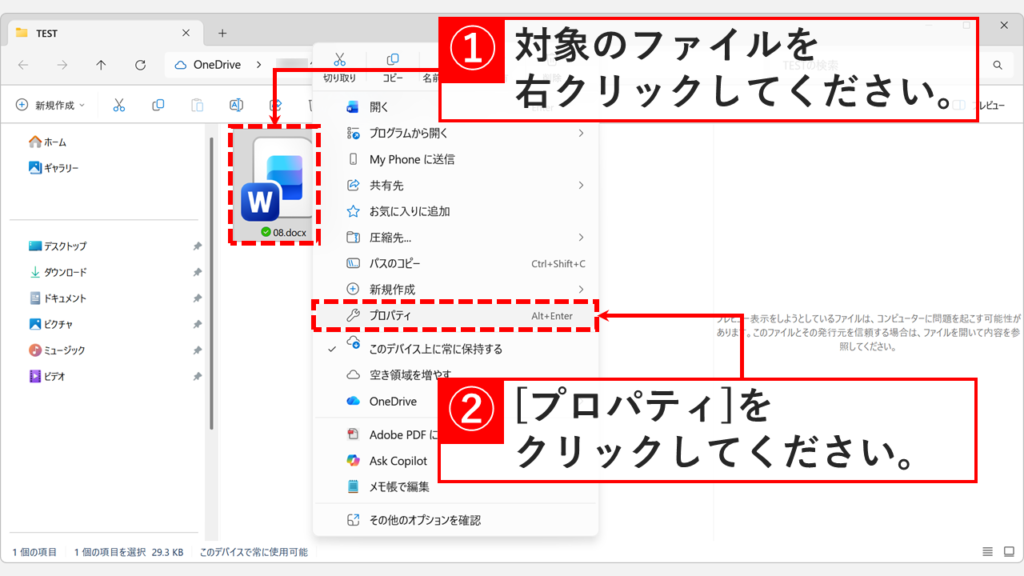Click the Ask Copilot icon entry

(353, 461)
